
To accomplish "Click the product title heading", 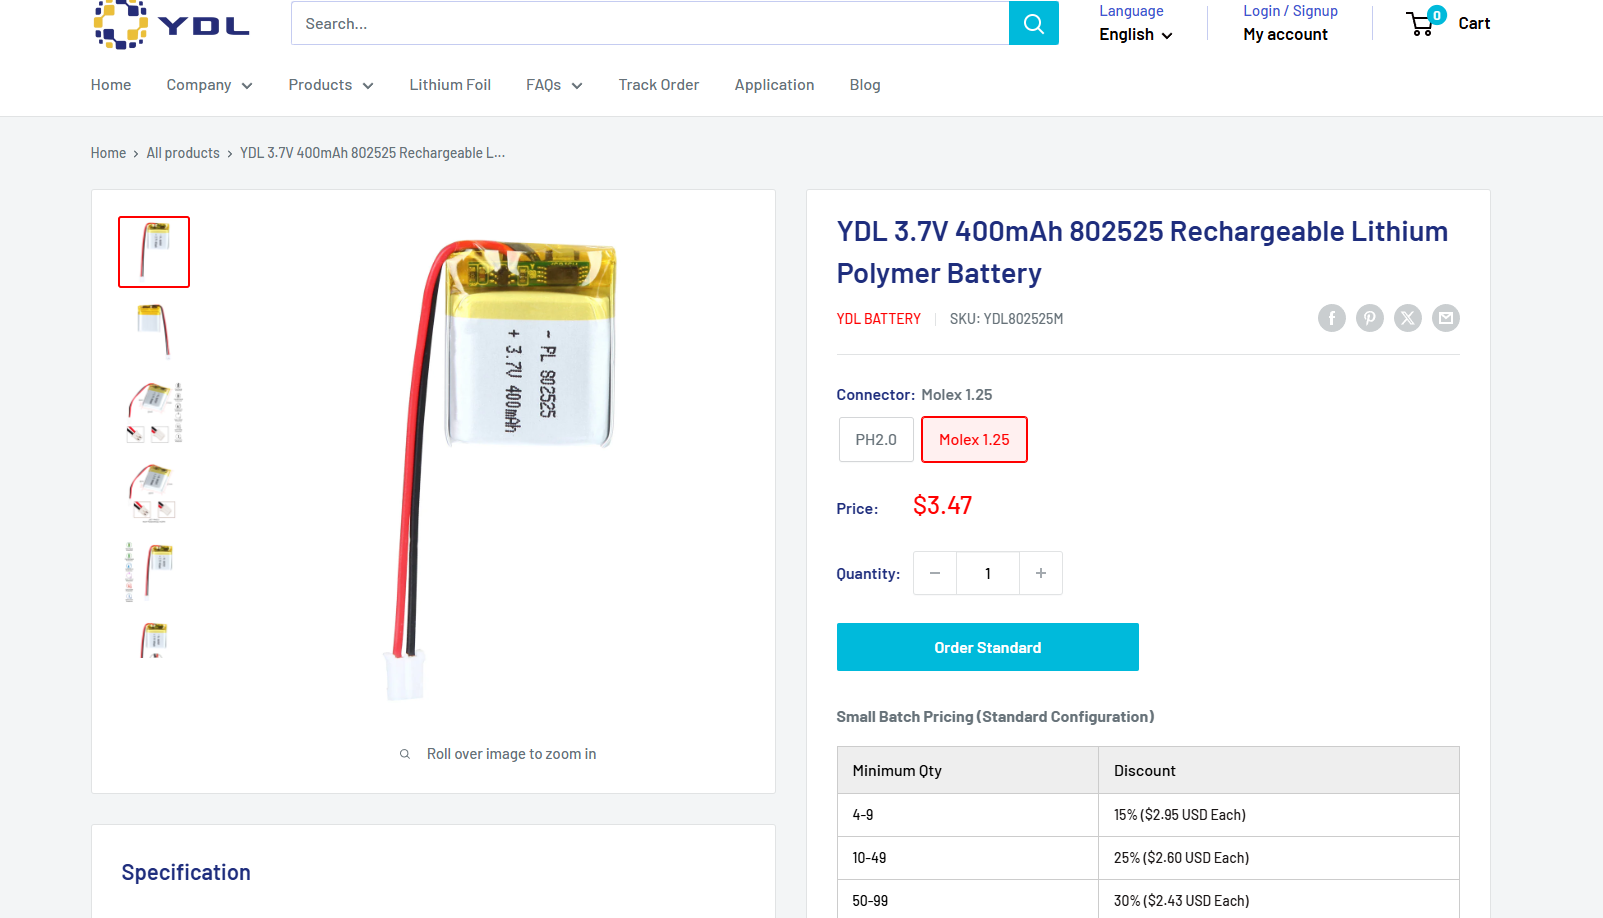I will pos(1142,252).
